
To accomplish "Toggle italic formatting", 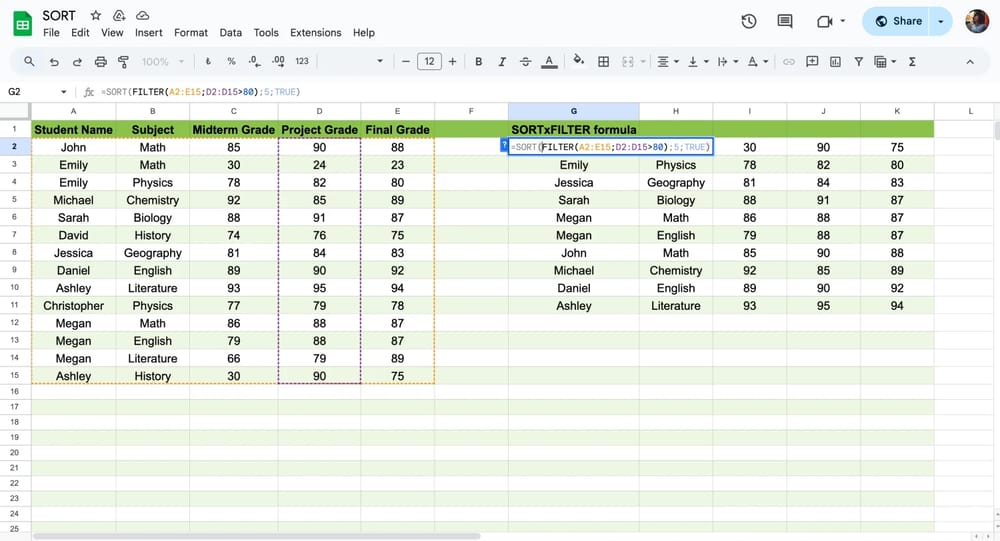I will click(501, 62).
